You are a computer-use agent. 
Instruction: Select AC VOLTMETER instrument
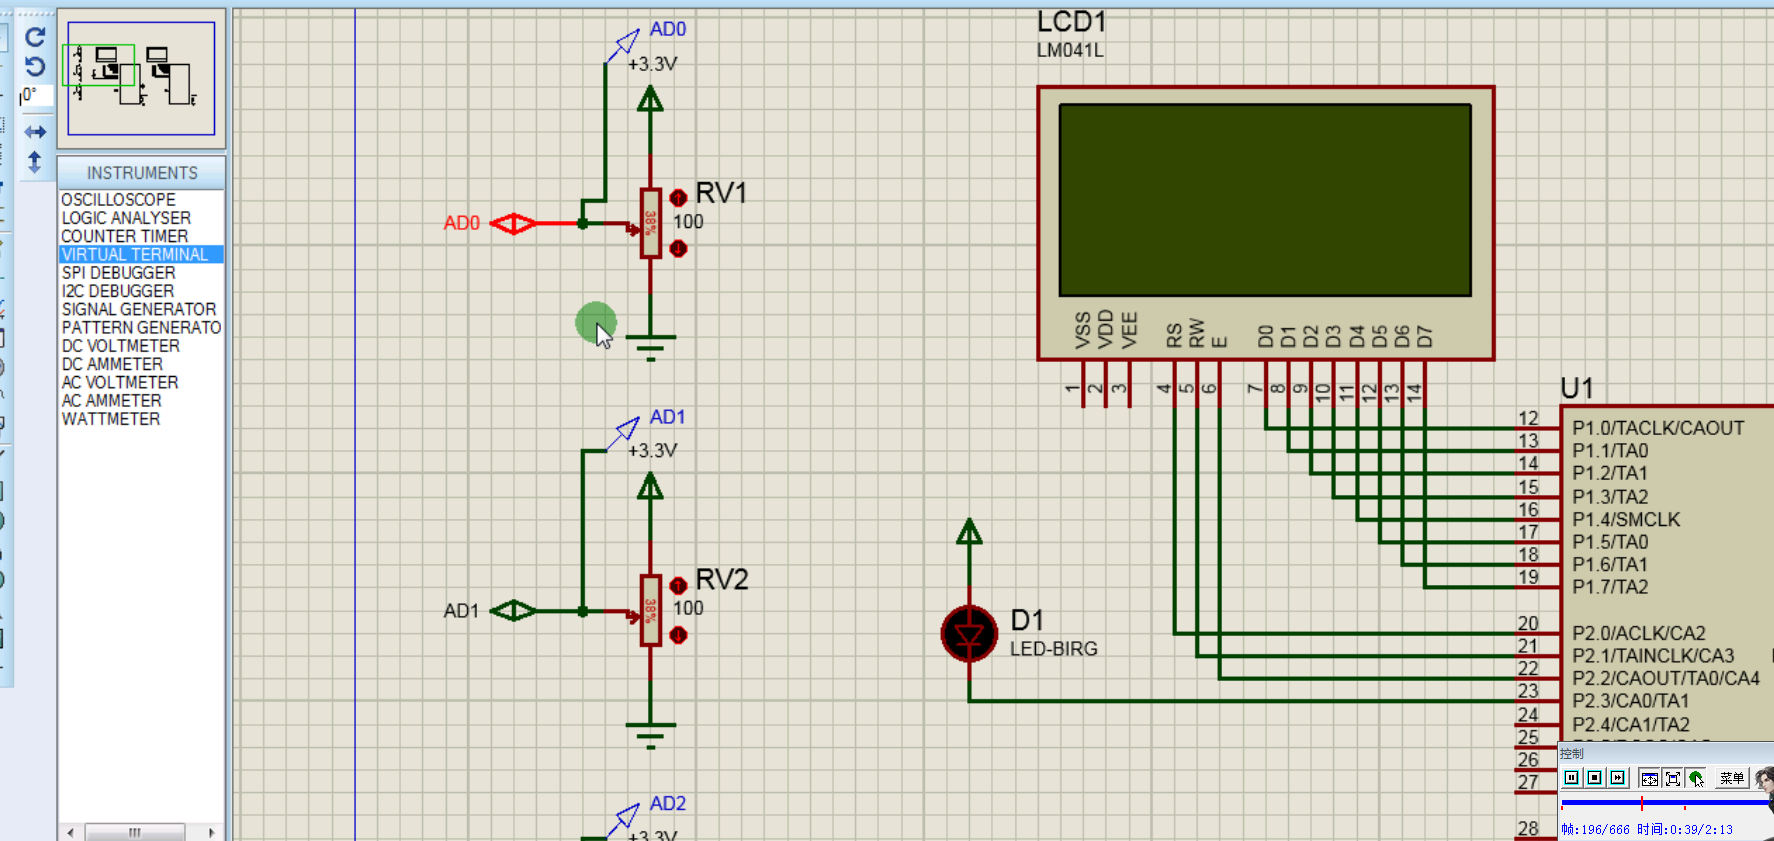point(141,383)
